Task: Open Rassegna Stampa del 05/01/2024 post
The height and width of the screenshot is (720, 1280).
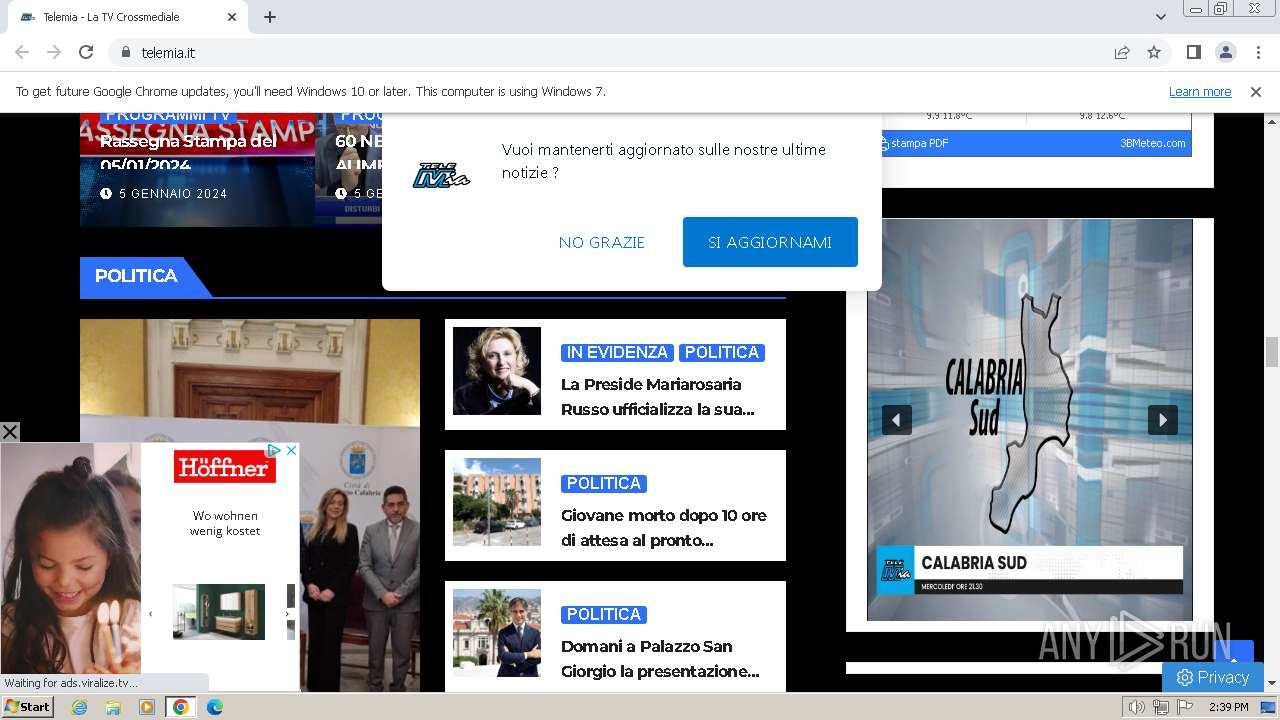Action: [x=188, y=152]
